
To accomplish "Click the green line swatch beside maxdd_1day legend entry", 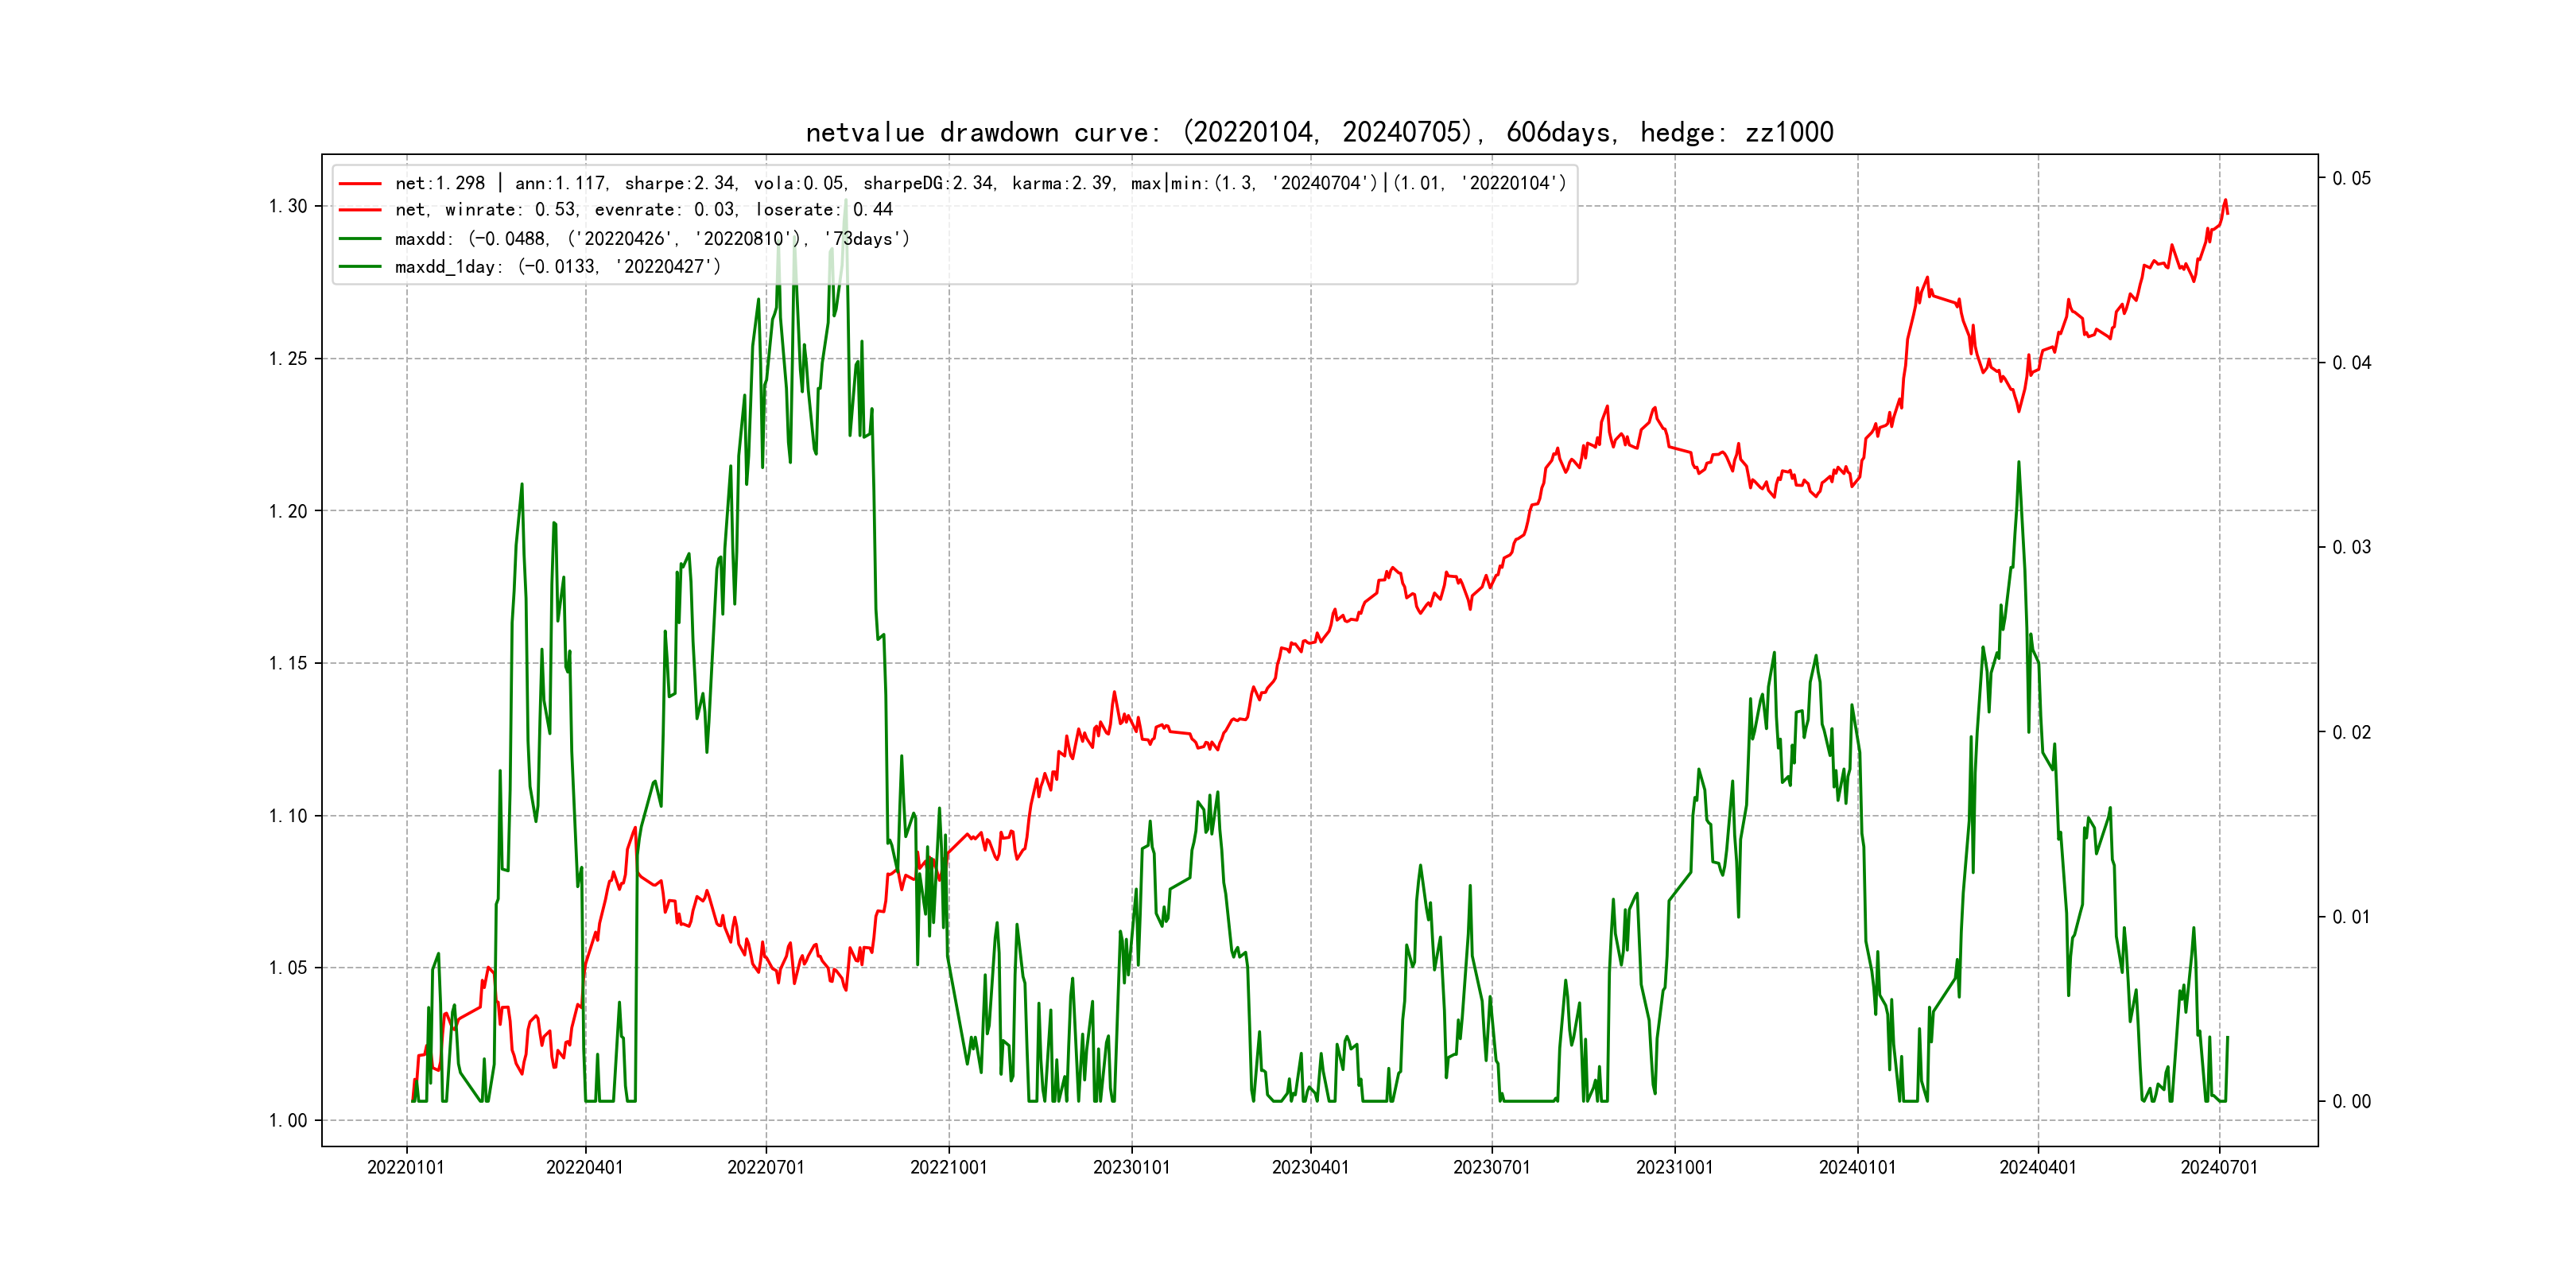I will click(360, 267).
